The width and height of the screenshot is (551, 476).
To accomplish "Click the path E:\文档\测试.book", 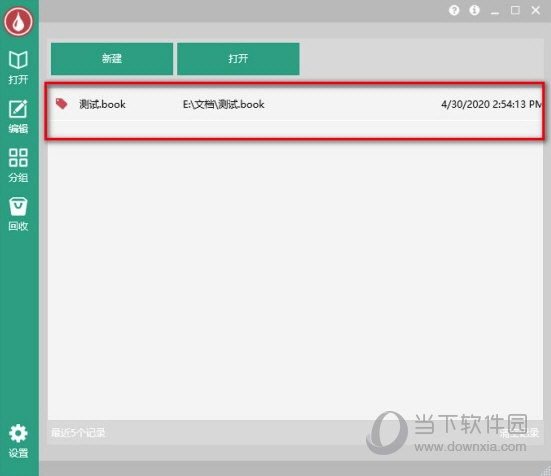I will [x=223, y=104].
